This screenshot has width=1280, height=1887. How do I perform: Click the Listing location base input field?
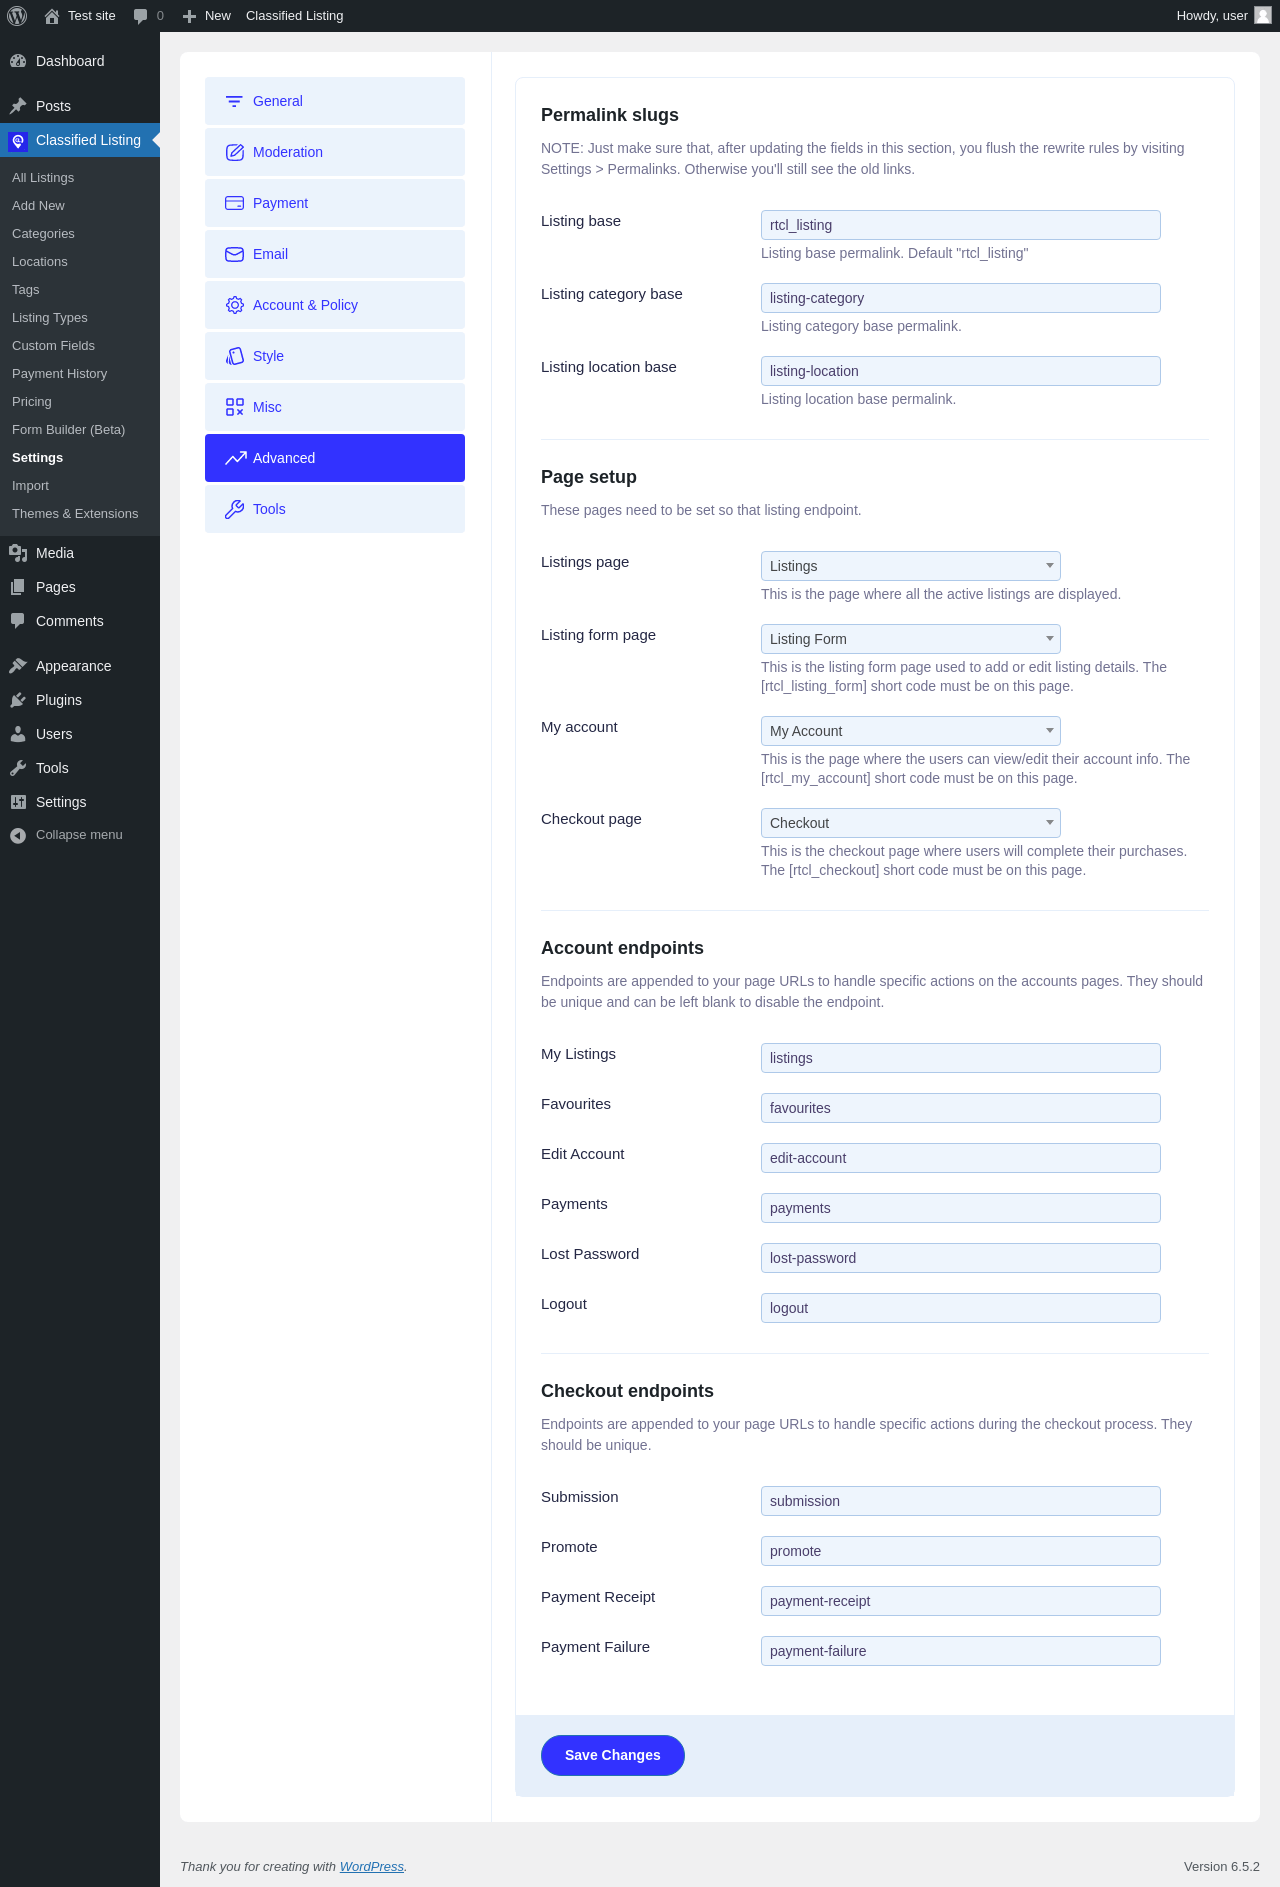pos(961,371)
